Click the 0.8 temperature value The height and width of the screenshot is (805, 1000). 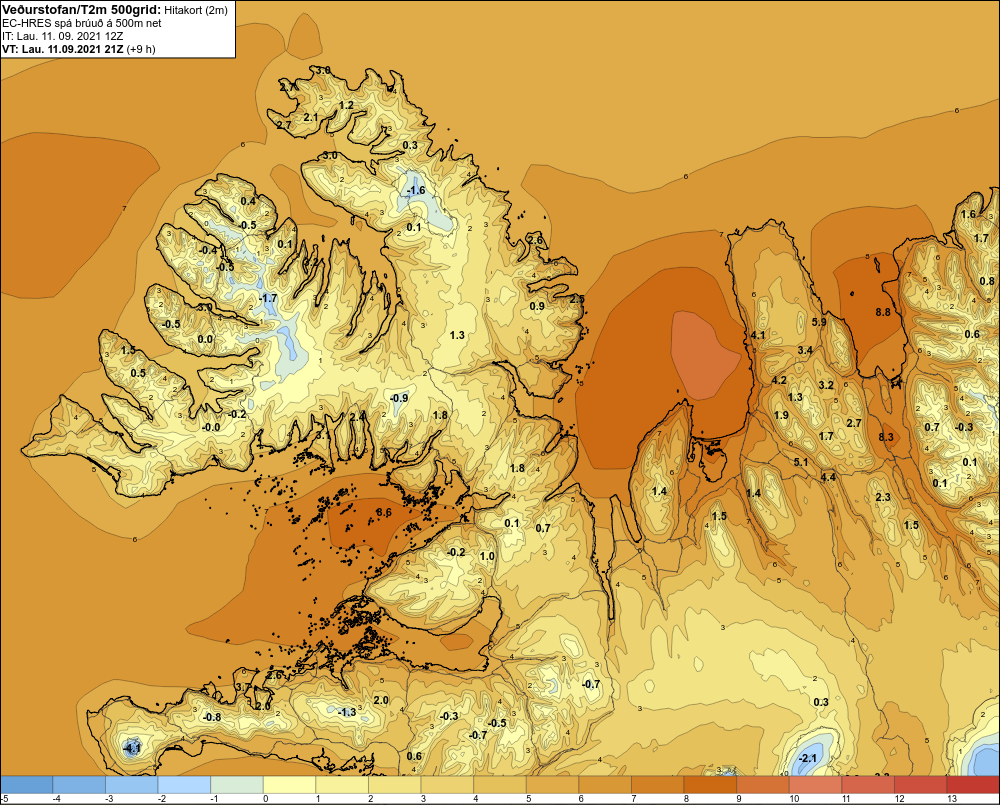coord(987,281)
